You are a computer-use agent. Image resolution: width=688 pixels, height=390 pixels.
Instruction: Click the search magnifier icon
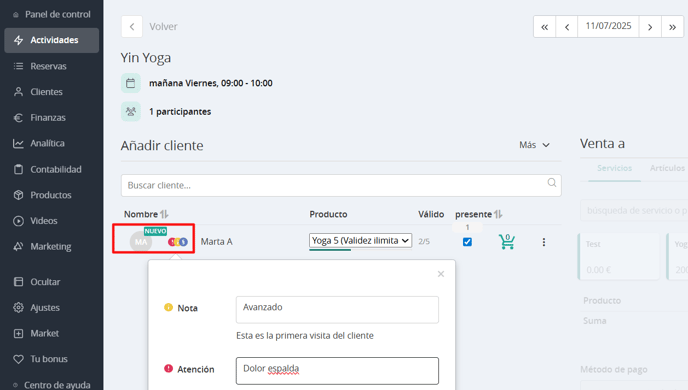coord(552,182)
